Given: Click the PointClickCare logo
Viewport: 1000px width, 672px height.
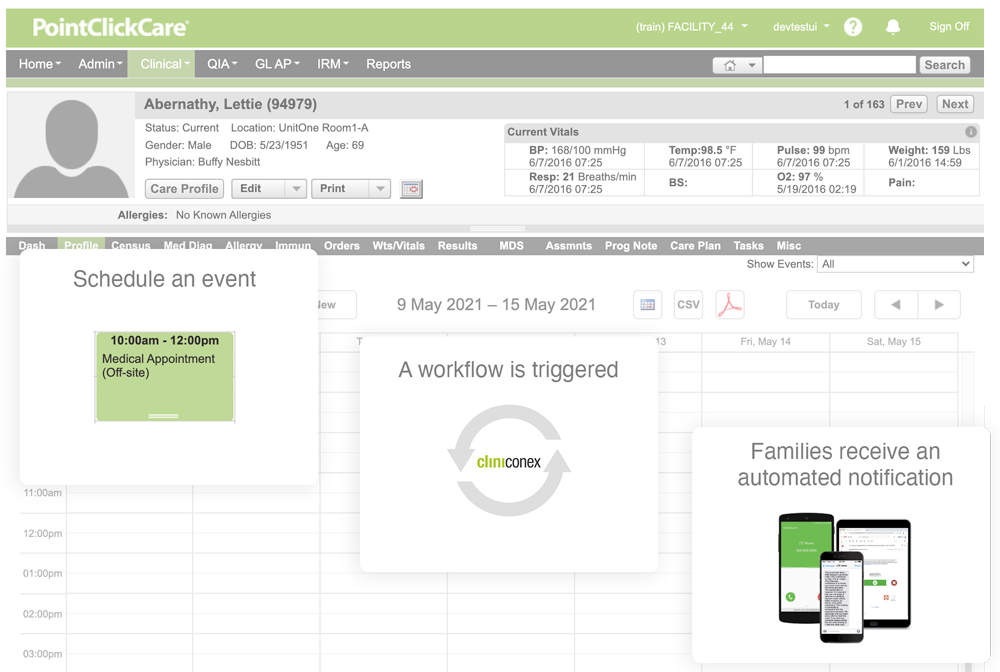Looking at the screenshot, I should (110, 27).
